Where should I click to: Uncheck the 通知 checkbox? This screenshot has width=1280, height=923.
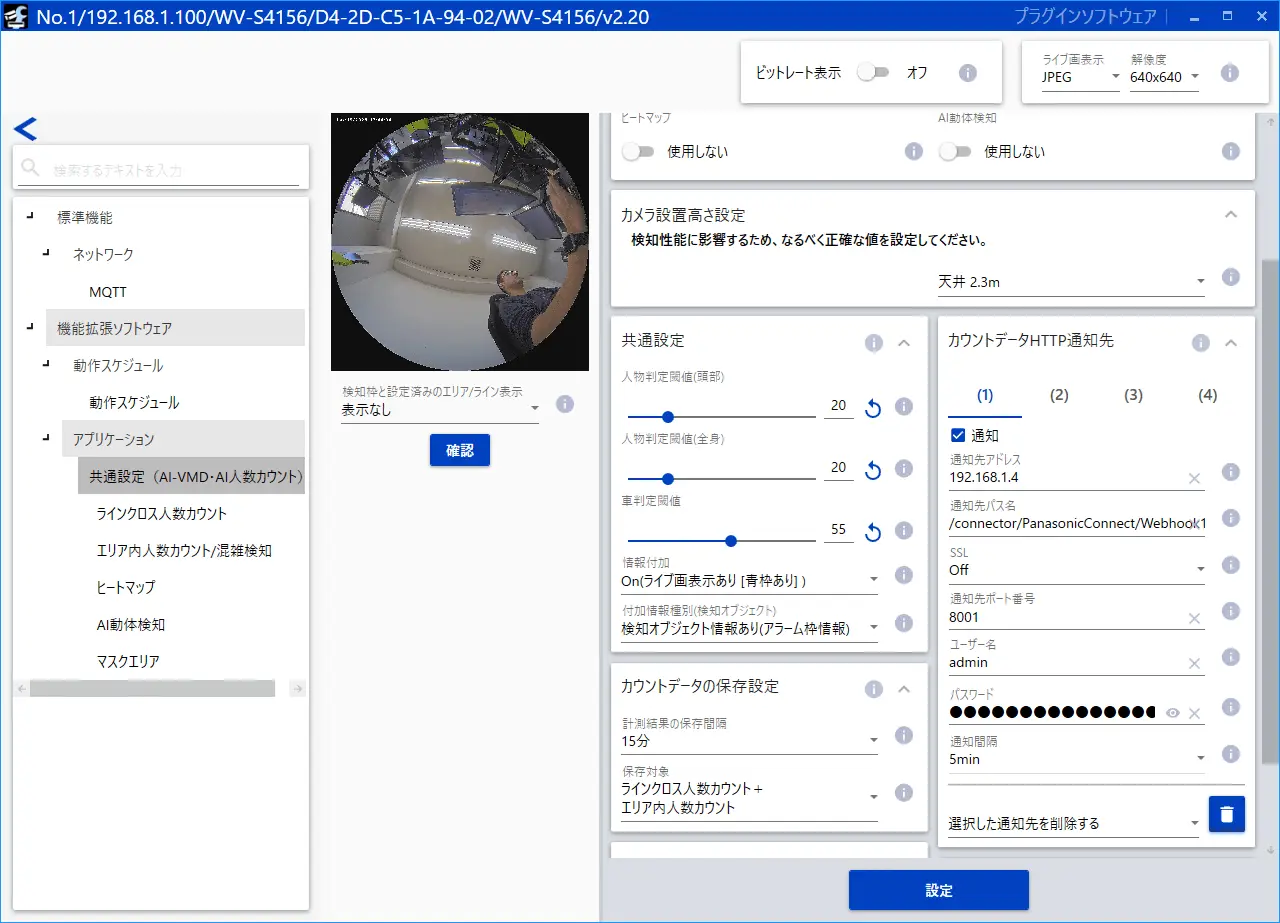pos(957,436)
